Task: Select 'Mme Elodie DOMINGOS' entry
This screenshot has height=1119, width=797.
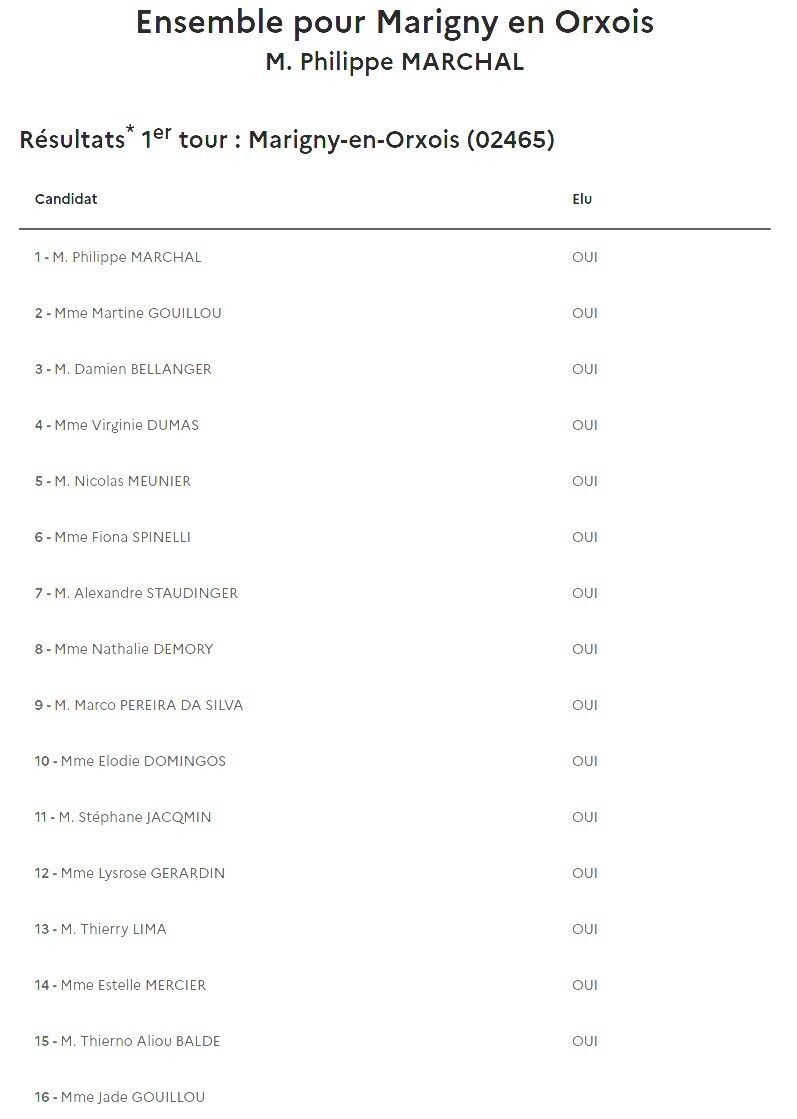Action: coord(131,761)
